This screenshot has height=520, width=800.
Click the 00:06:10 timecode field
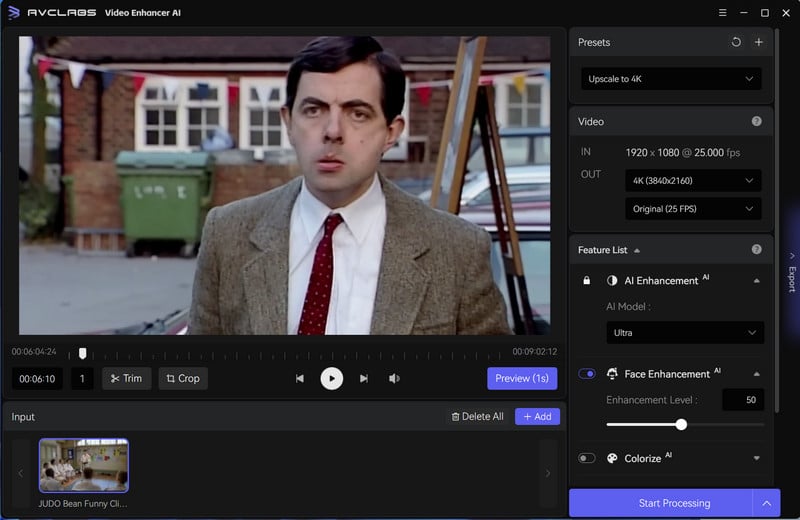(x=37, y=379)
